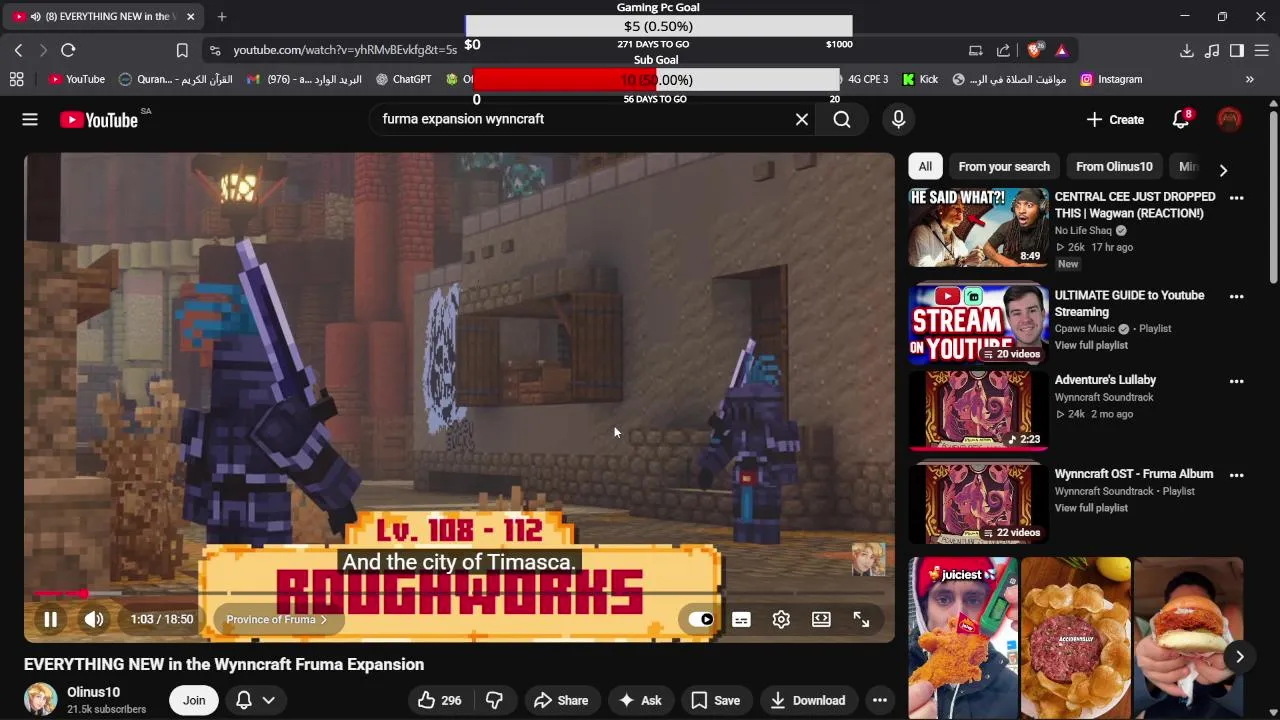Submit search with magnifier icon
Screen dimensions: 1280x720
point(842,120)
